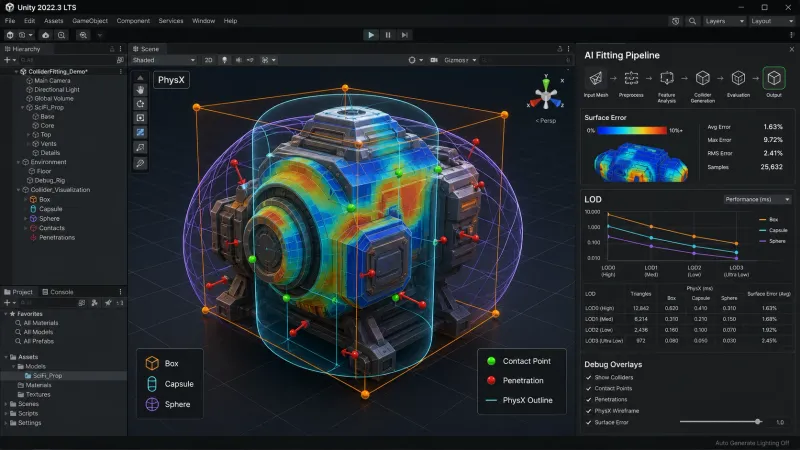Collapse the SciFi_Prop hierarchy node

point(22,108)
